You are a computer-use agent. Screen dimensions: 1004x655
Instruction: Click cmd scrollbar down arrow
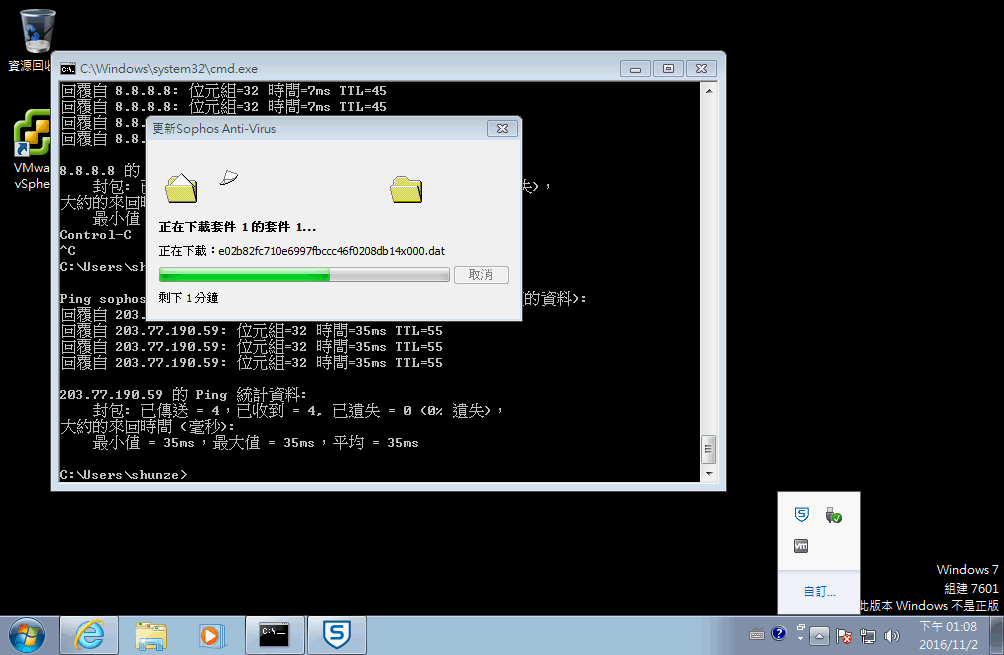pyautogui.click(x=709, y=474)
